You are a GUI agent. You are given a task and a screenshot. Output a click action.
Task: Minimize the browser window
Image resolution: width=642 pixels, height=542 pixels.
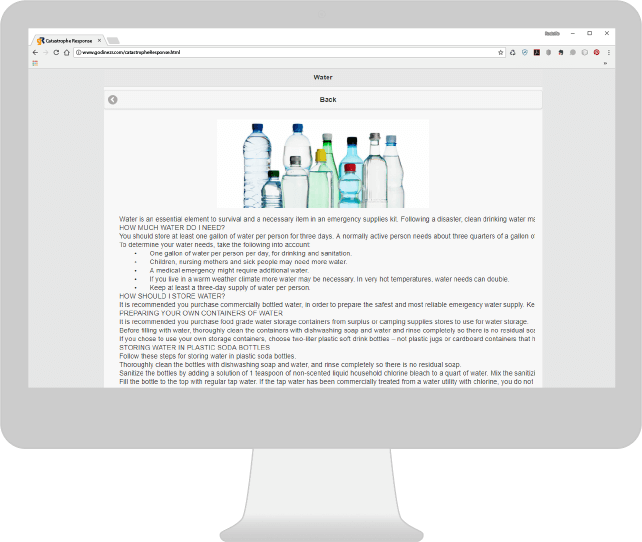[573, 33]
